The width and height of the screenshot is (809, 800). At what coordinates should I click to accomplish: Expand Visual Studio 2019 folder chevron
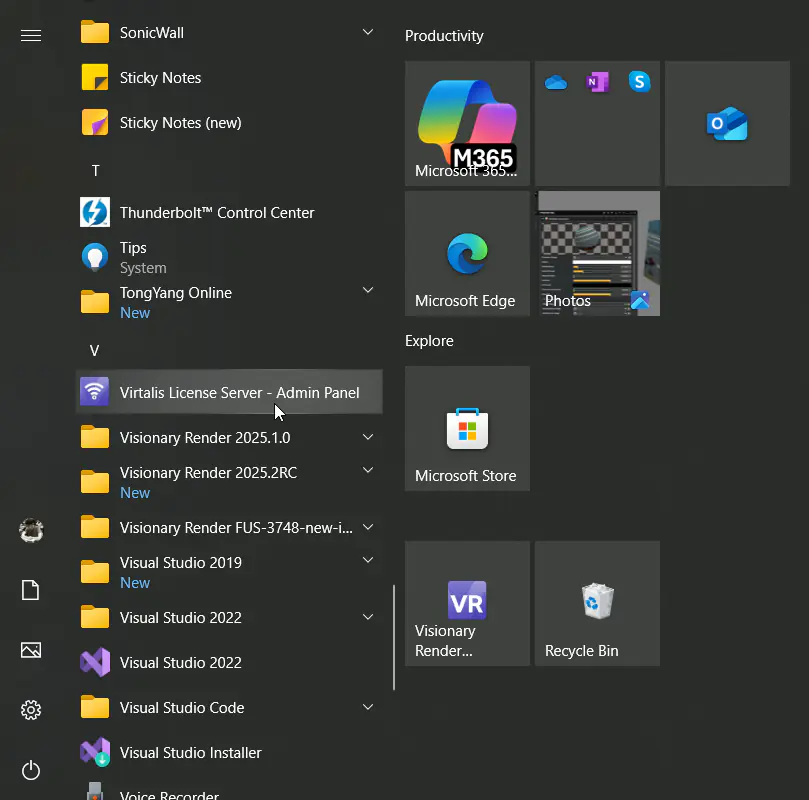pyautogui.click(x=368, y=560)
